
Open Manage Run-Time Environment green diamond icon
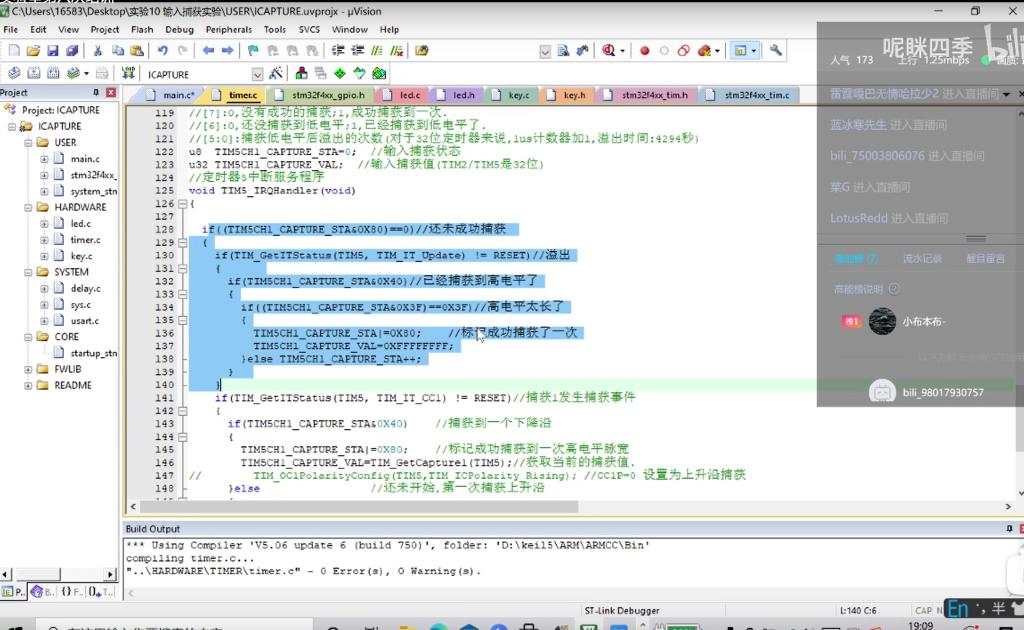340,73
